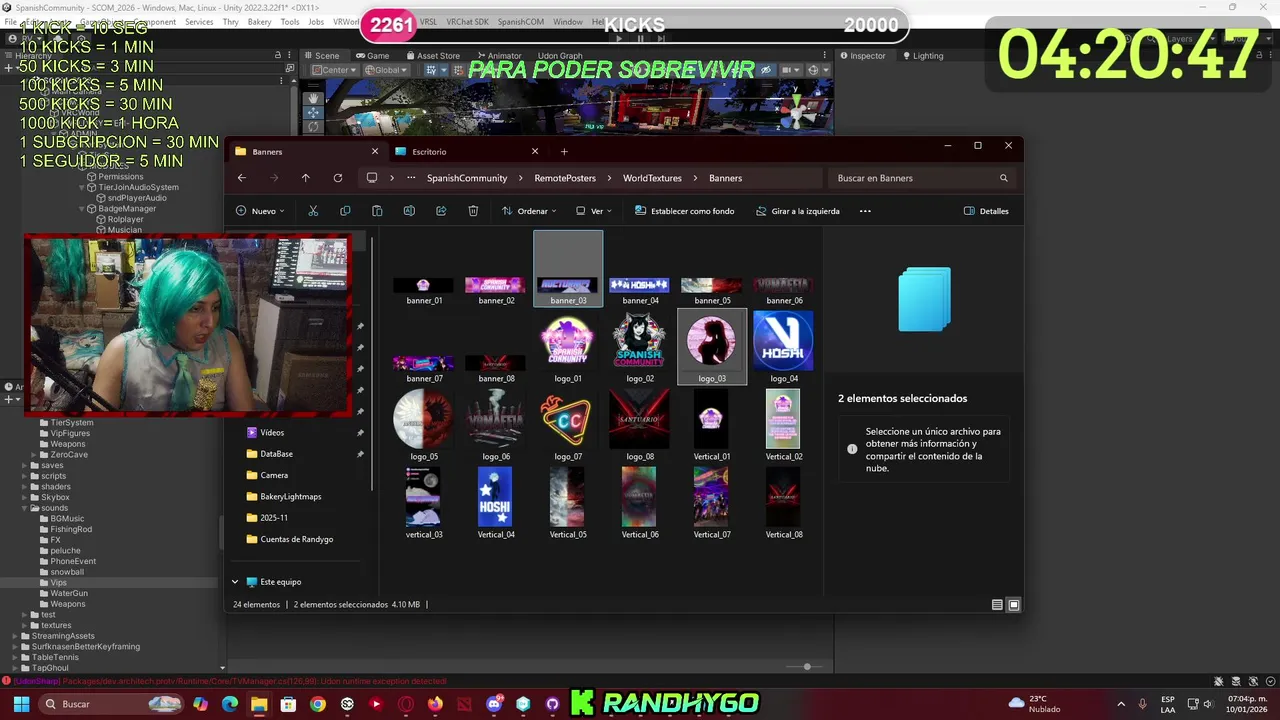Close the Banners Explorer tab

point(375,152)
